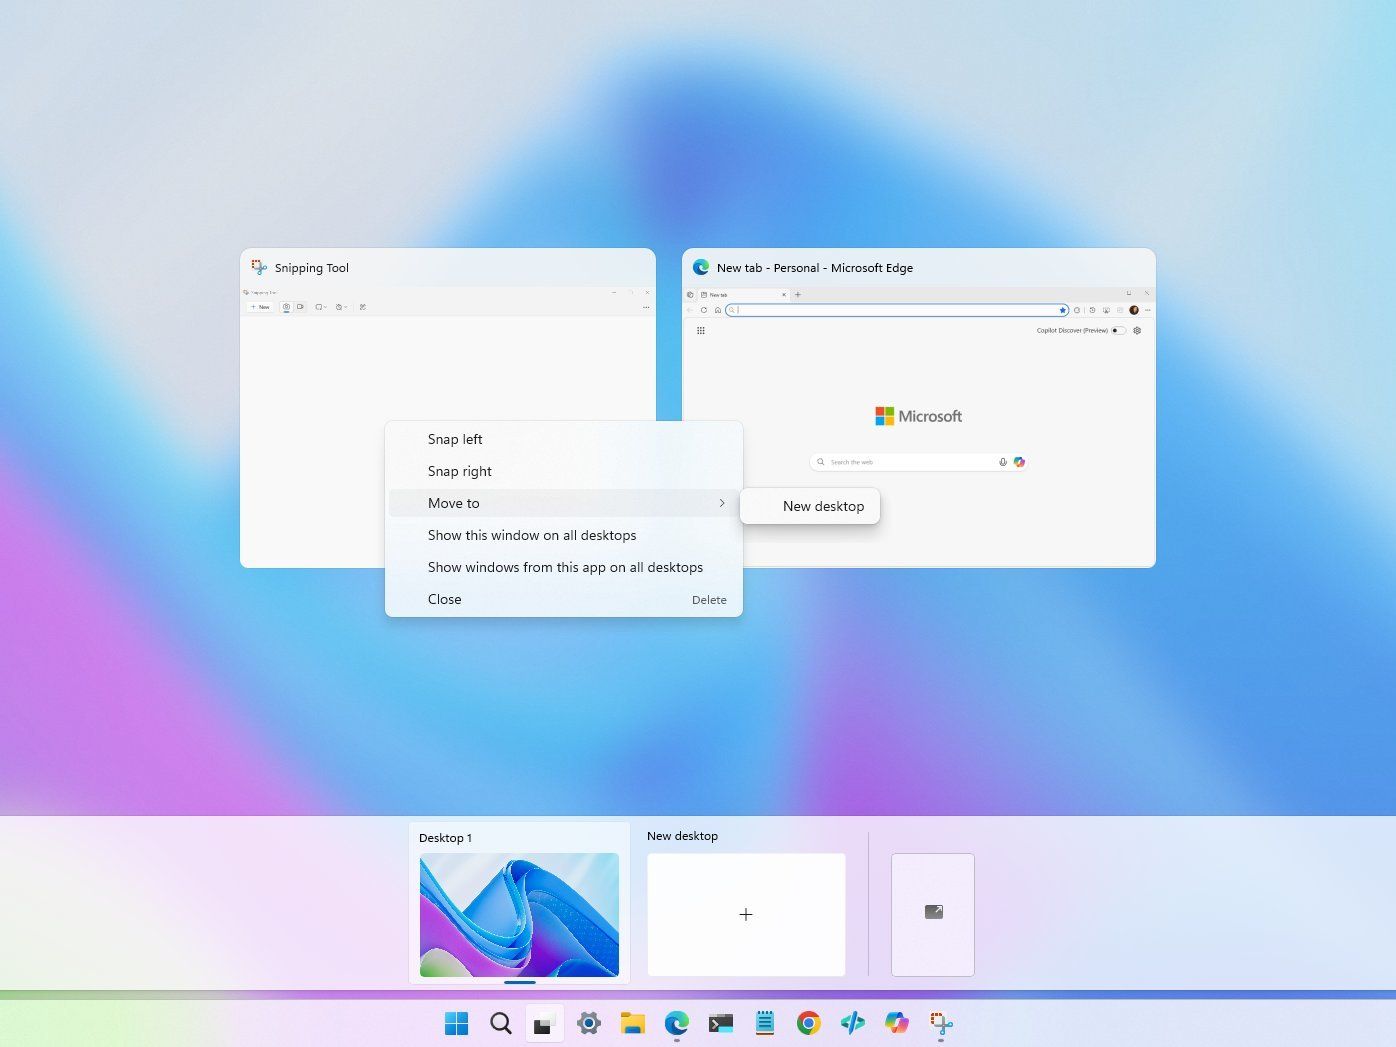
Task: Click the Copilot icon in Edge search box
Action: pyautogui.click(x=1019, y=462)
